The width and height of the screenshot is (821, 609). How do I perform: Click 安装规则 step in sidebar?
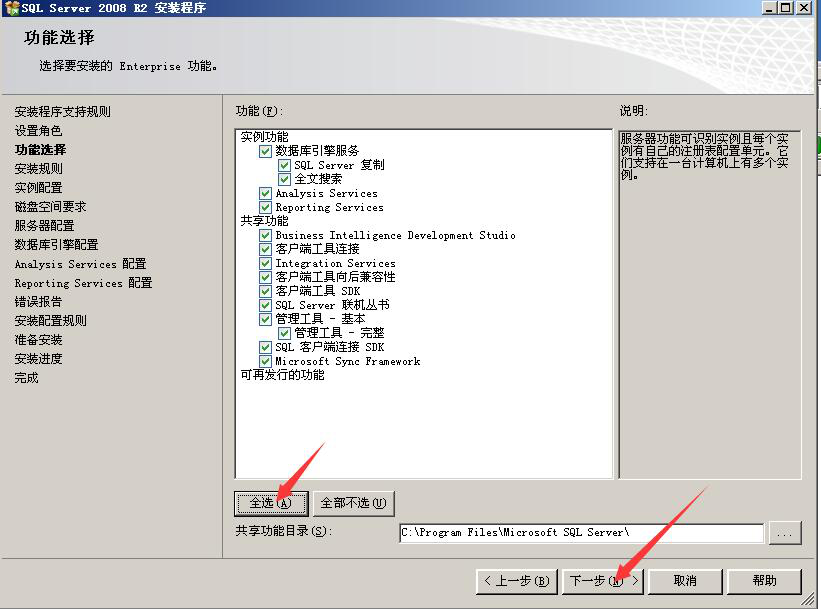click(38, 169)
